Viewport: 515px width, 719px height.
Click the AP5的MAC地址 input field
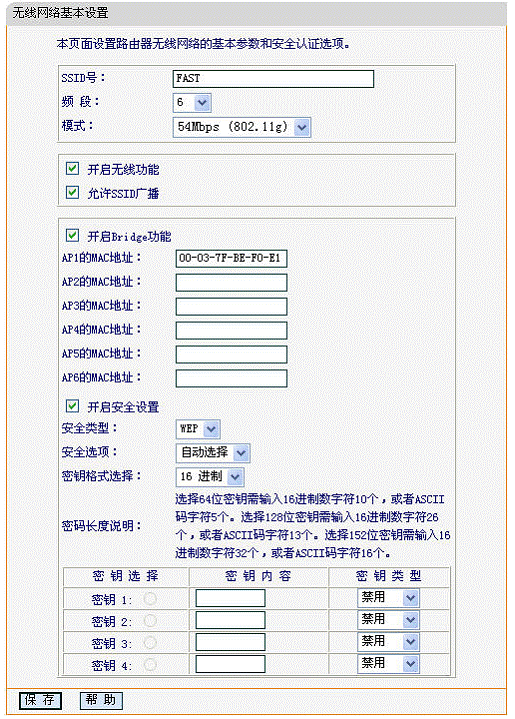click(x=232, y=354)
